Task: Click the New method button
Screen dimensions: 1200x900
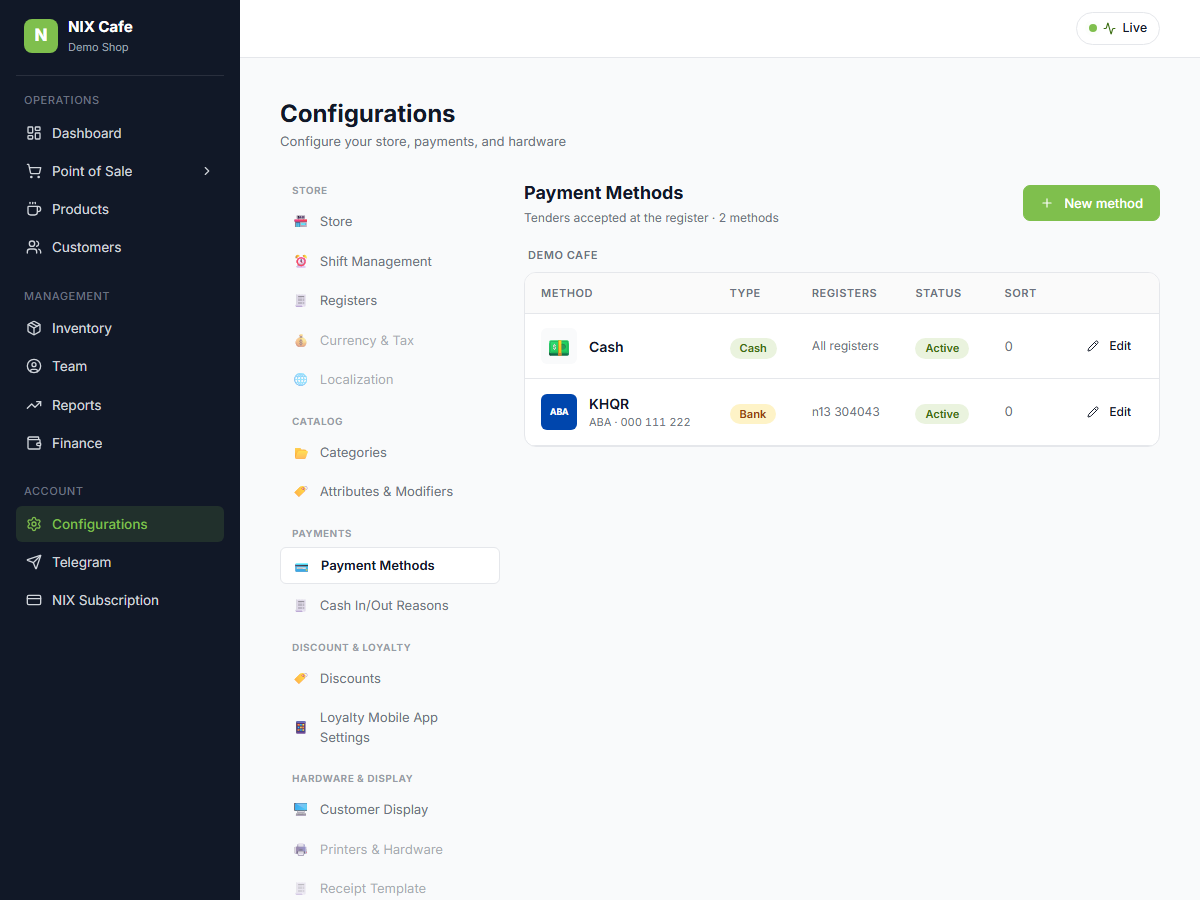Action: (1091, 203)
